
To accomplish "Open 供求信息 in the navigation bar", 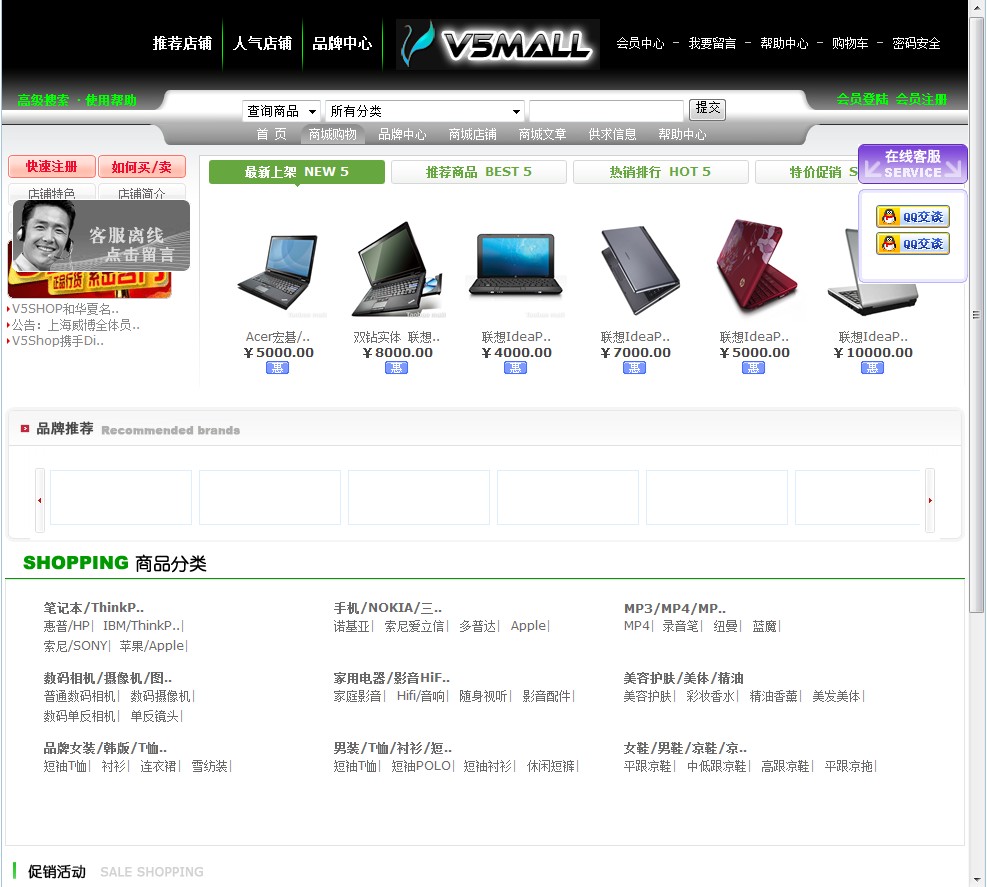I will pos(612,134).
